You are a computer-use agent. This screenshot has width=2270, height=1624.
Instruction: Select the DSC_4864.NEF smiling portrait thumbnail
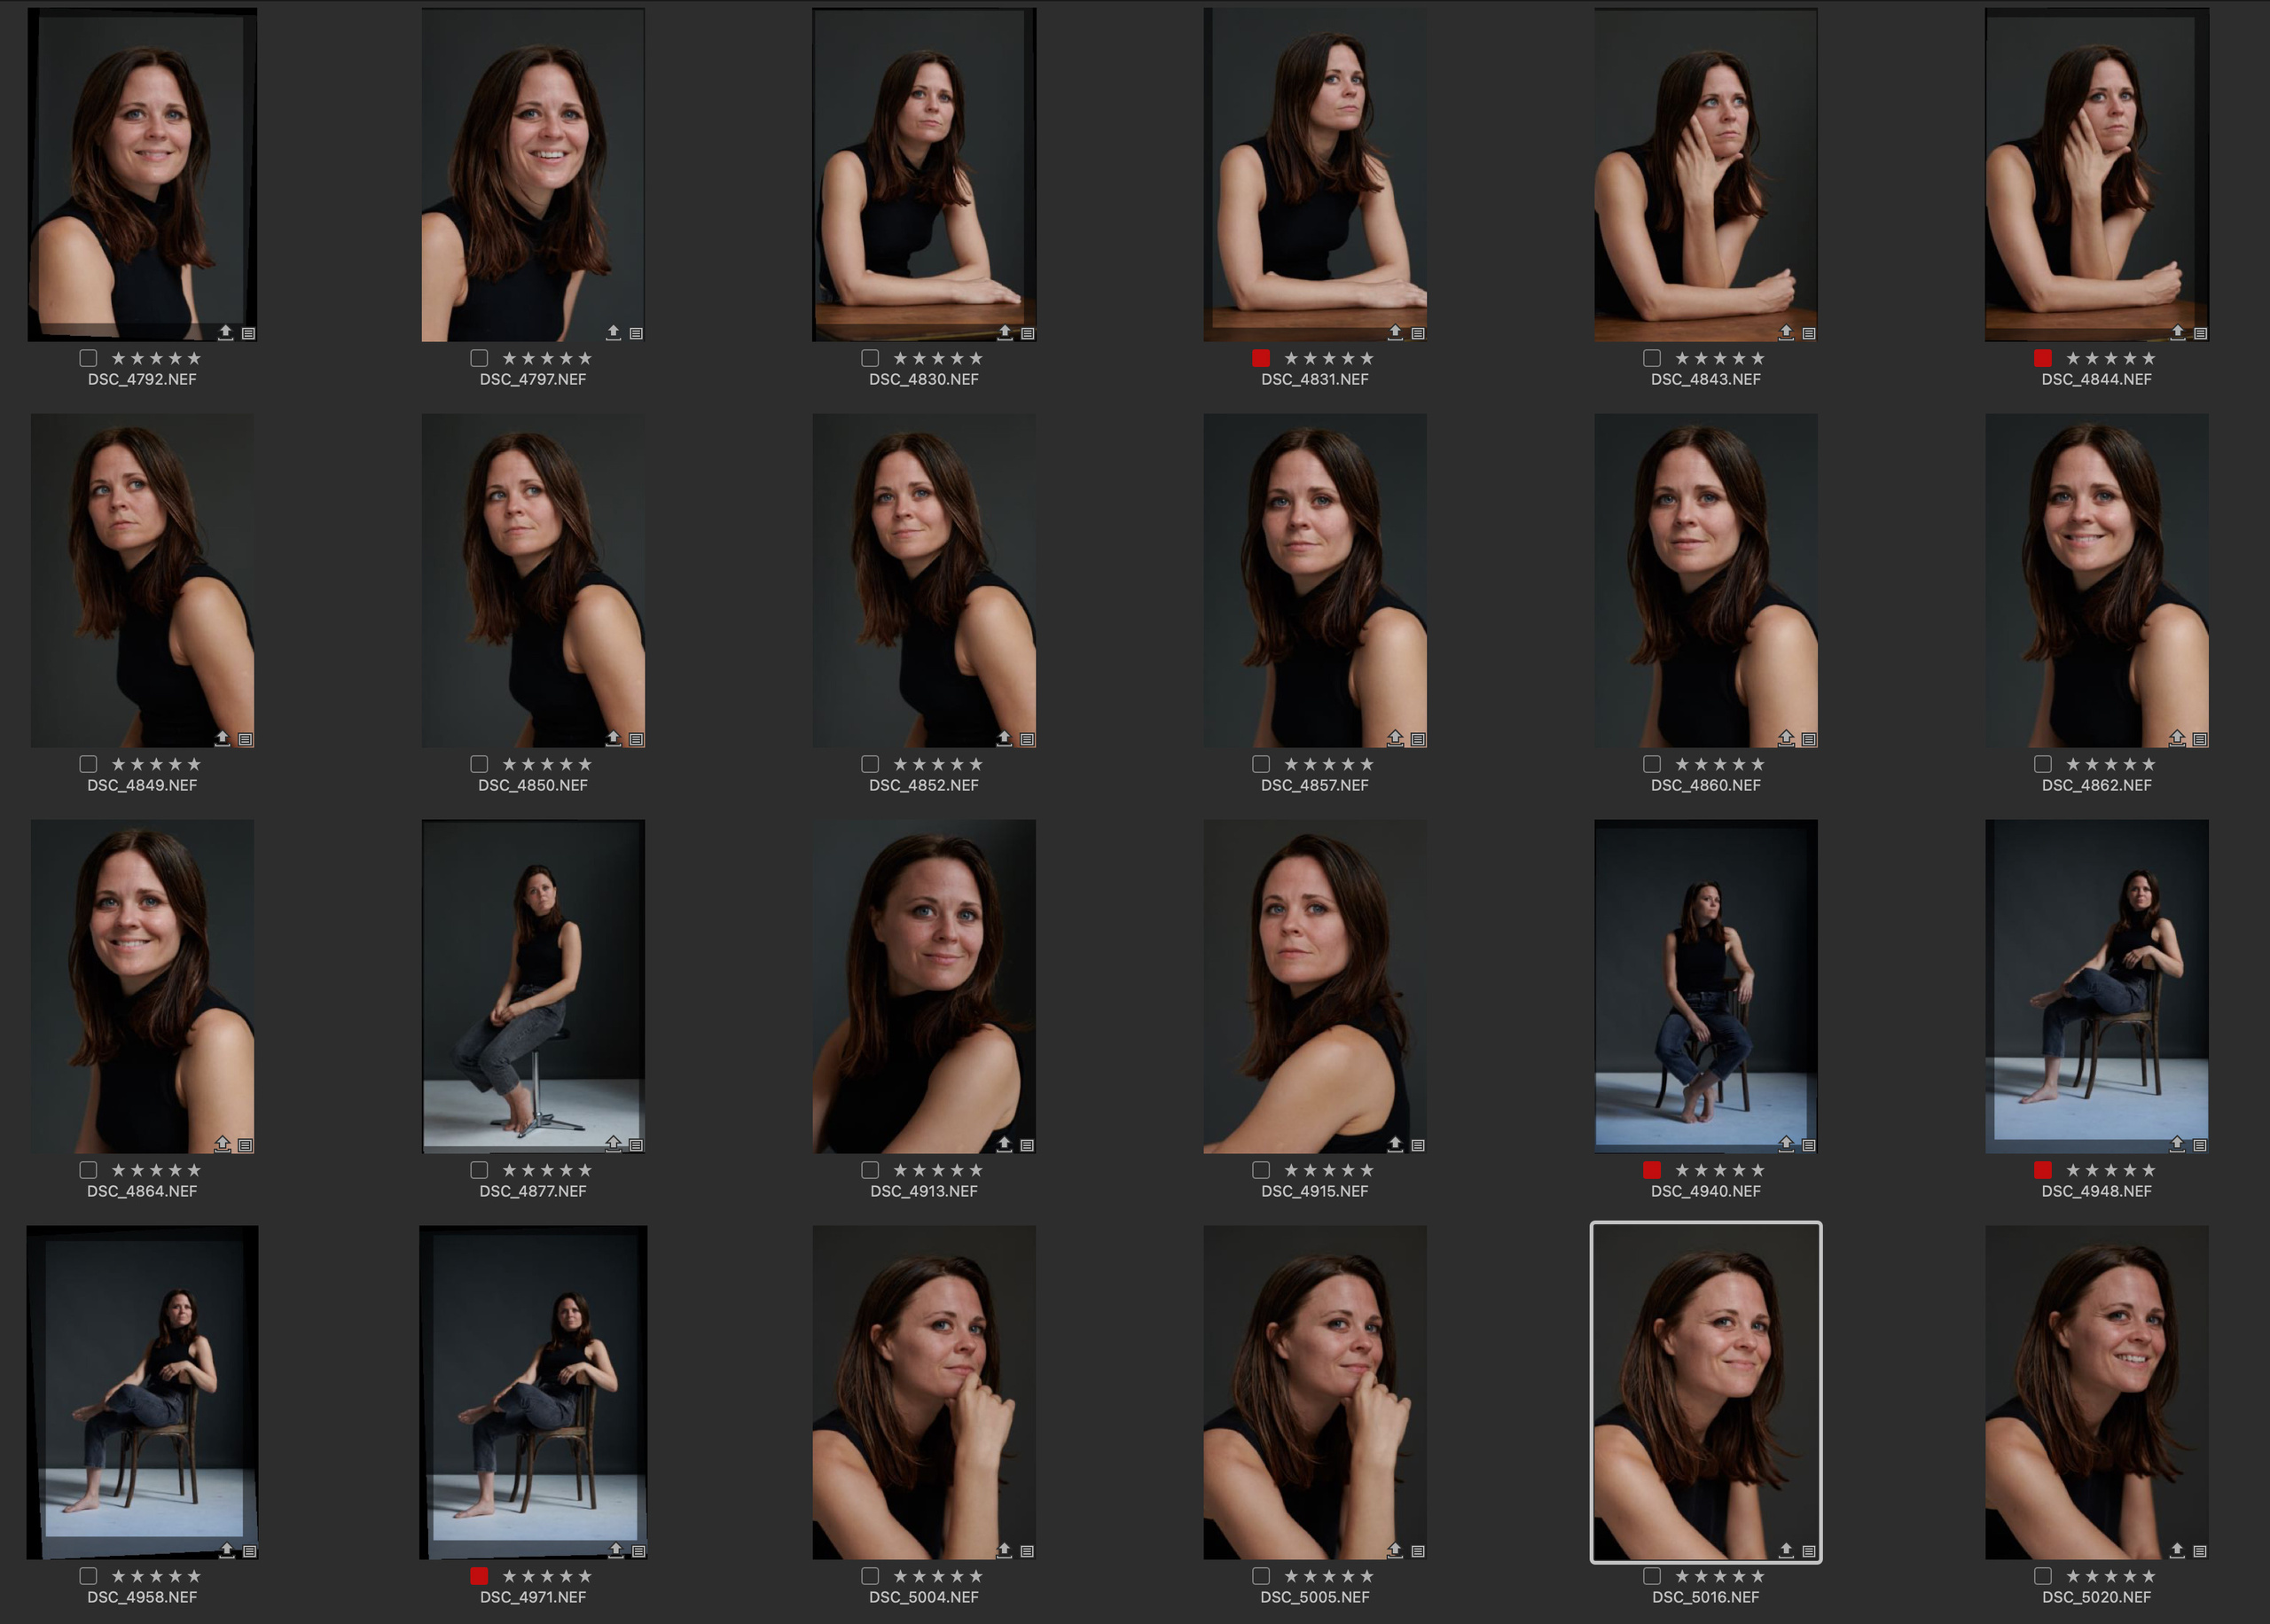coord(142,985)
